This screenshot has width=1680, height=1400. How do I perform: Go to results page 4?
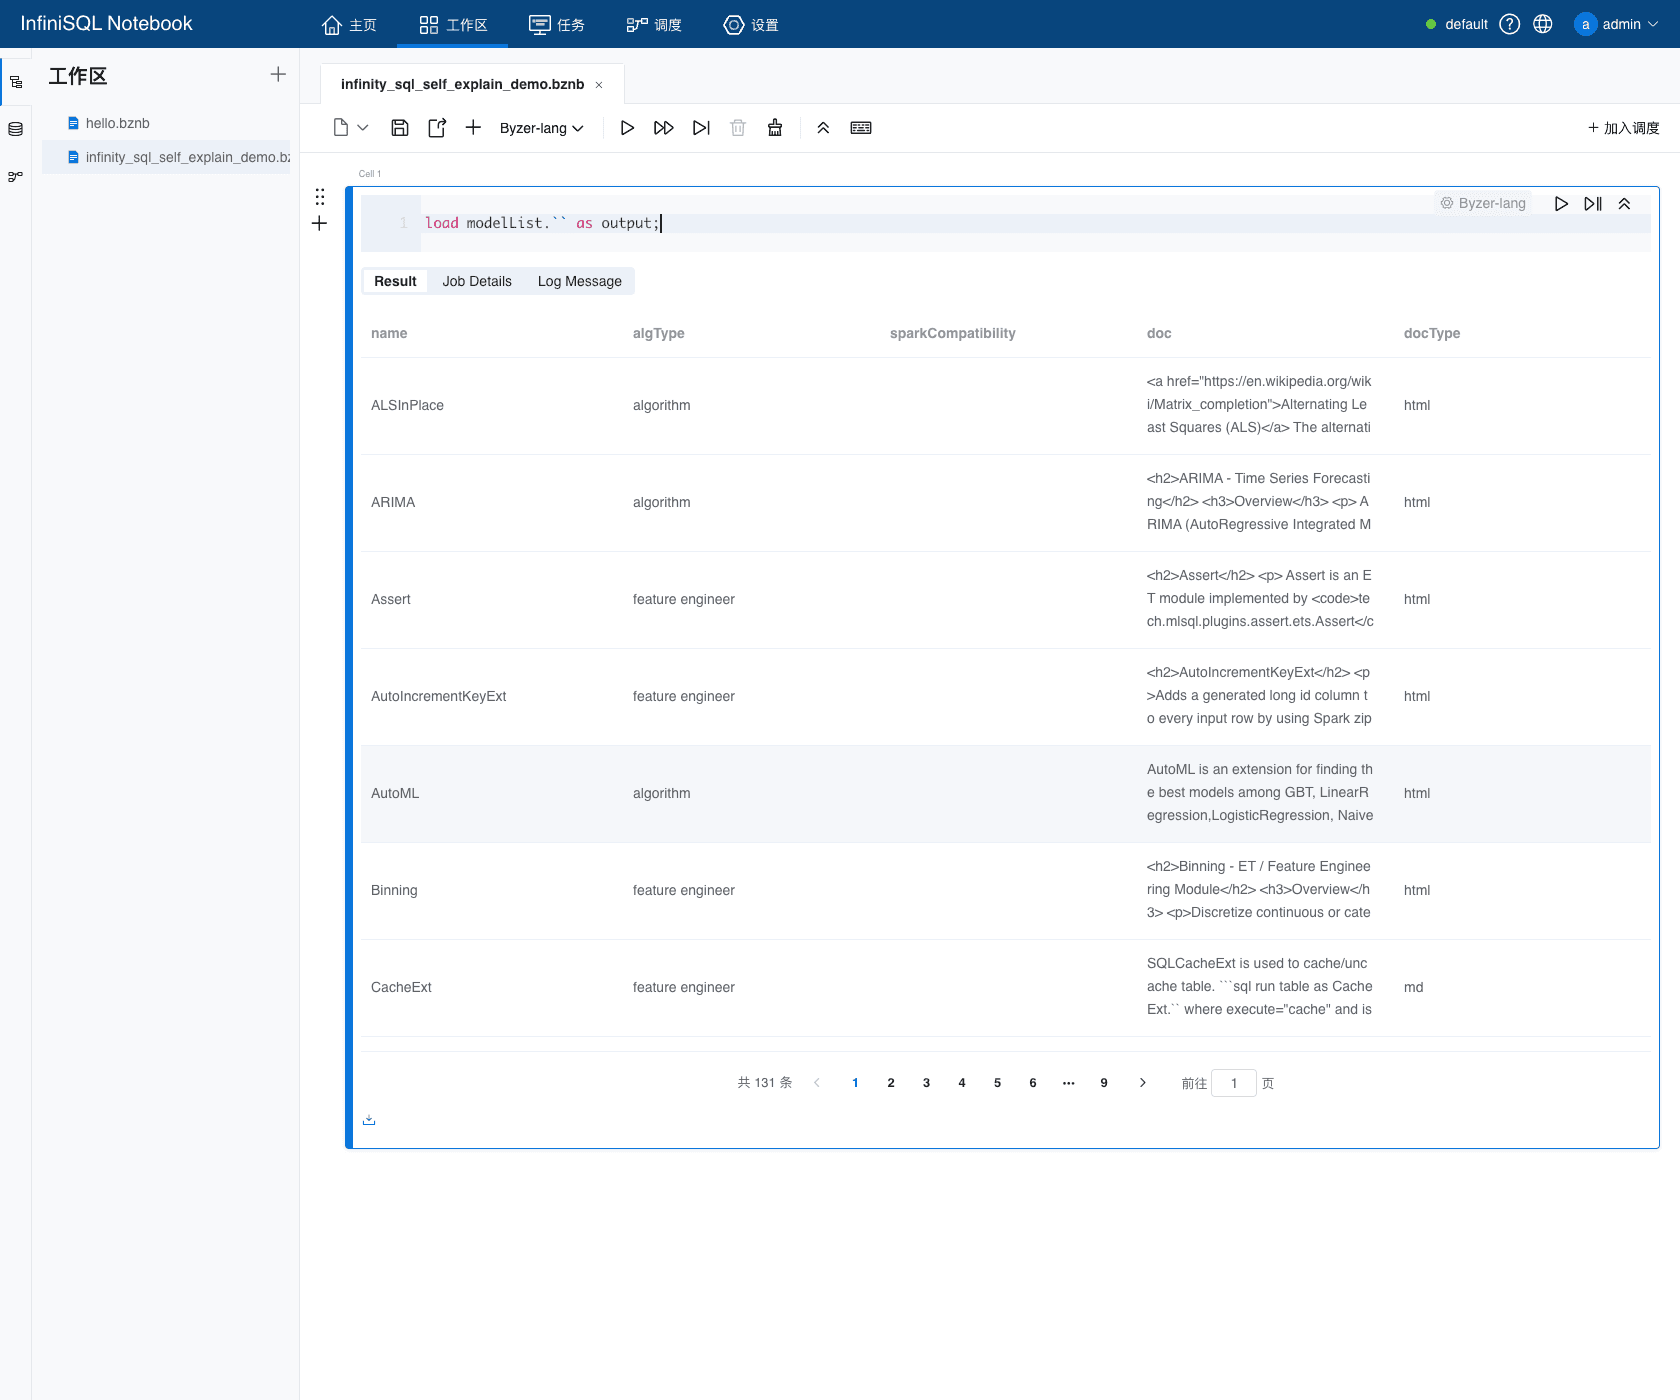coord(962,1083)
